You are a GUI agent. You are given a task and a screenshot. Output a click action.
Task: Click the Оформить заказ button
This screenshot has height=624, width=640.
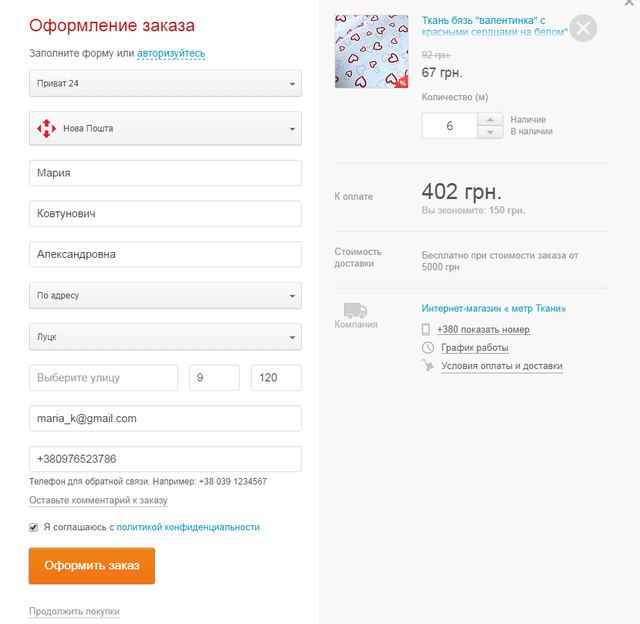tap(92, 566)
